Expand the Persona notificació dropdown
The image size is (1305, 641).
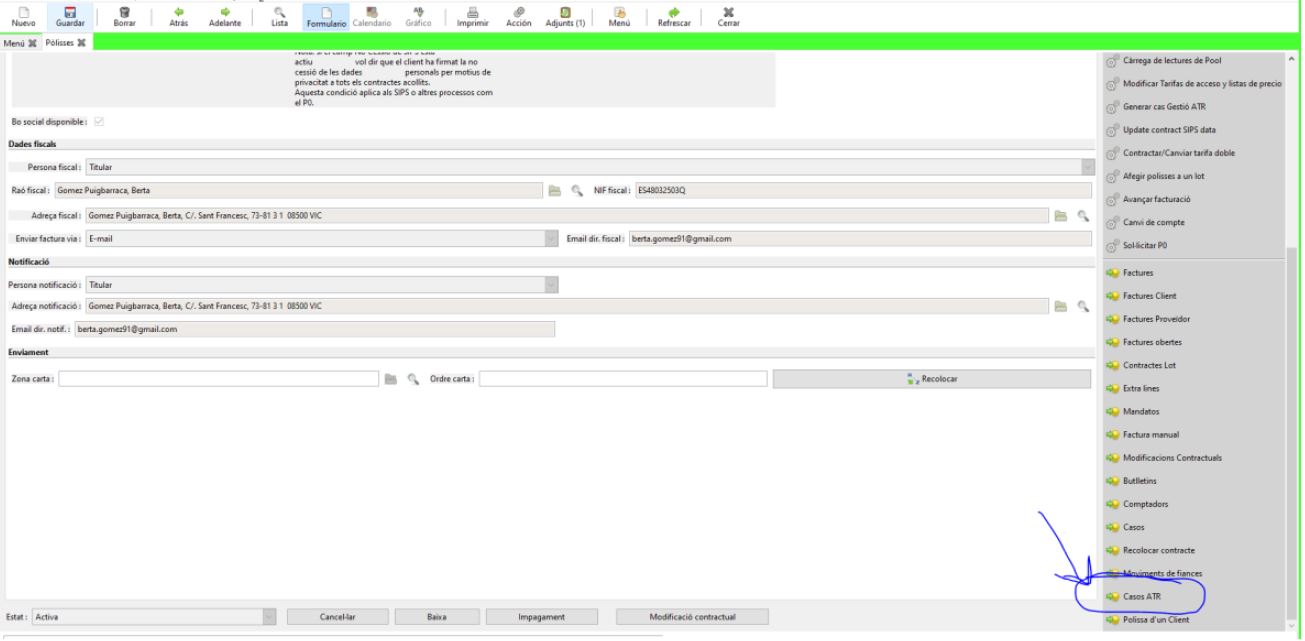[551, 285]
